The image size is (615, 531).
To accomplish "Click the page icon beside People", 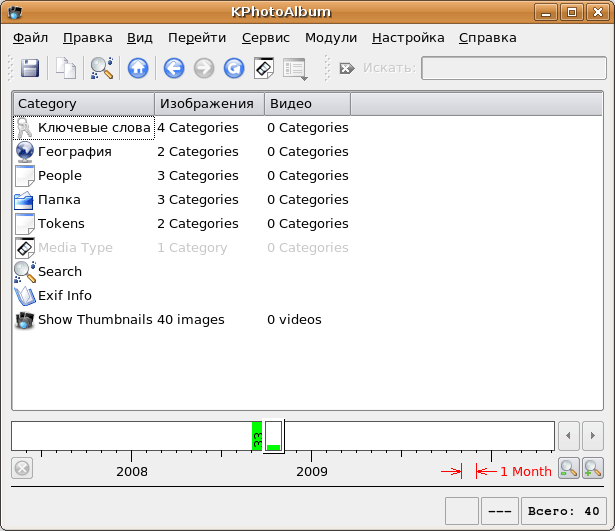I will pos(25,176).
